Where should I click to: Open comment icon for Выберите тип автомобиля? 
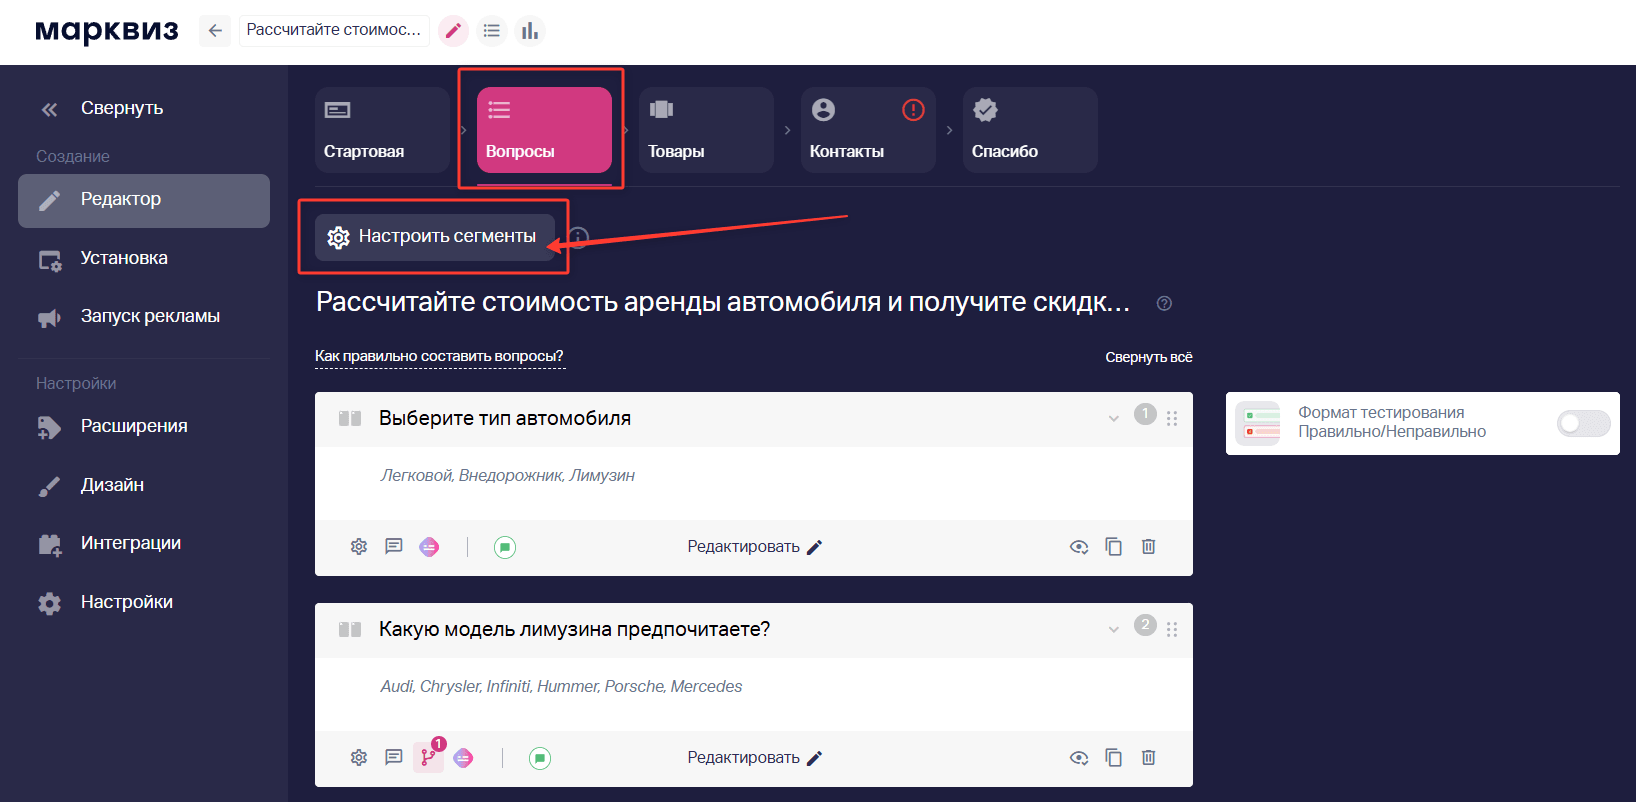click(394, 547)
